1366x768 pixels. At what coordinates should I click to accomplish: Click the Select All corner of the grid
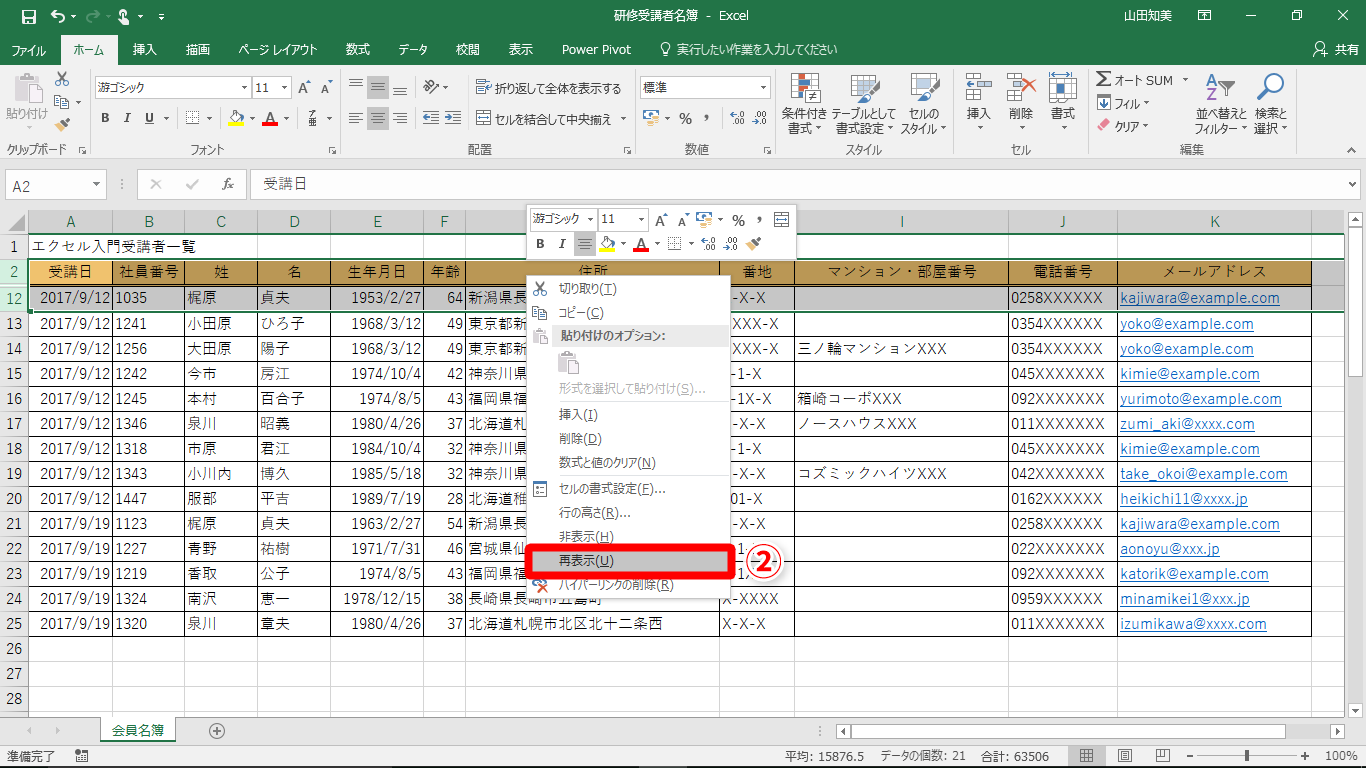pos(14,221)
